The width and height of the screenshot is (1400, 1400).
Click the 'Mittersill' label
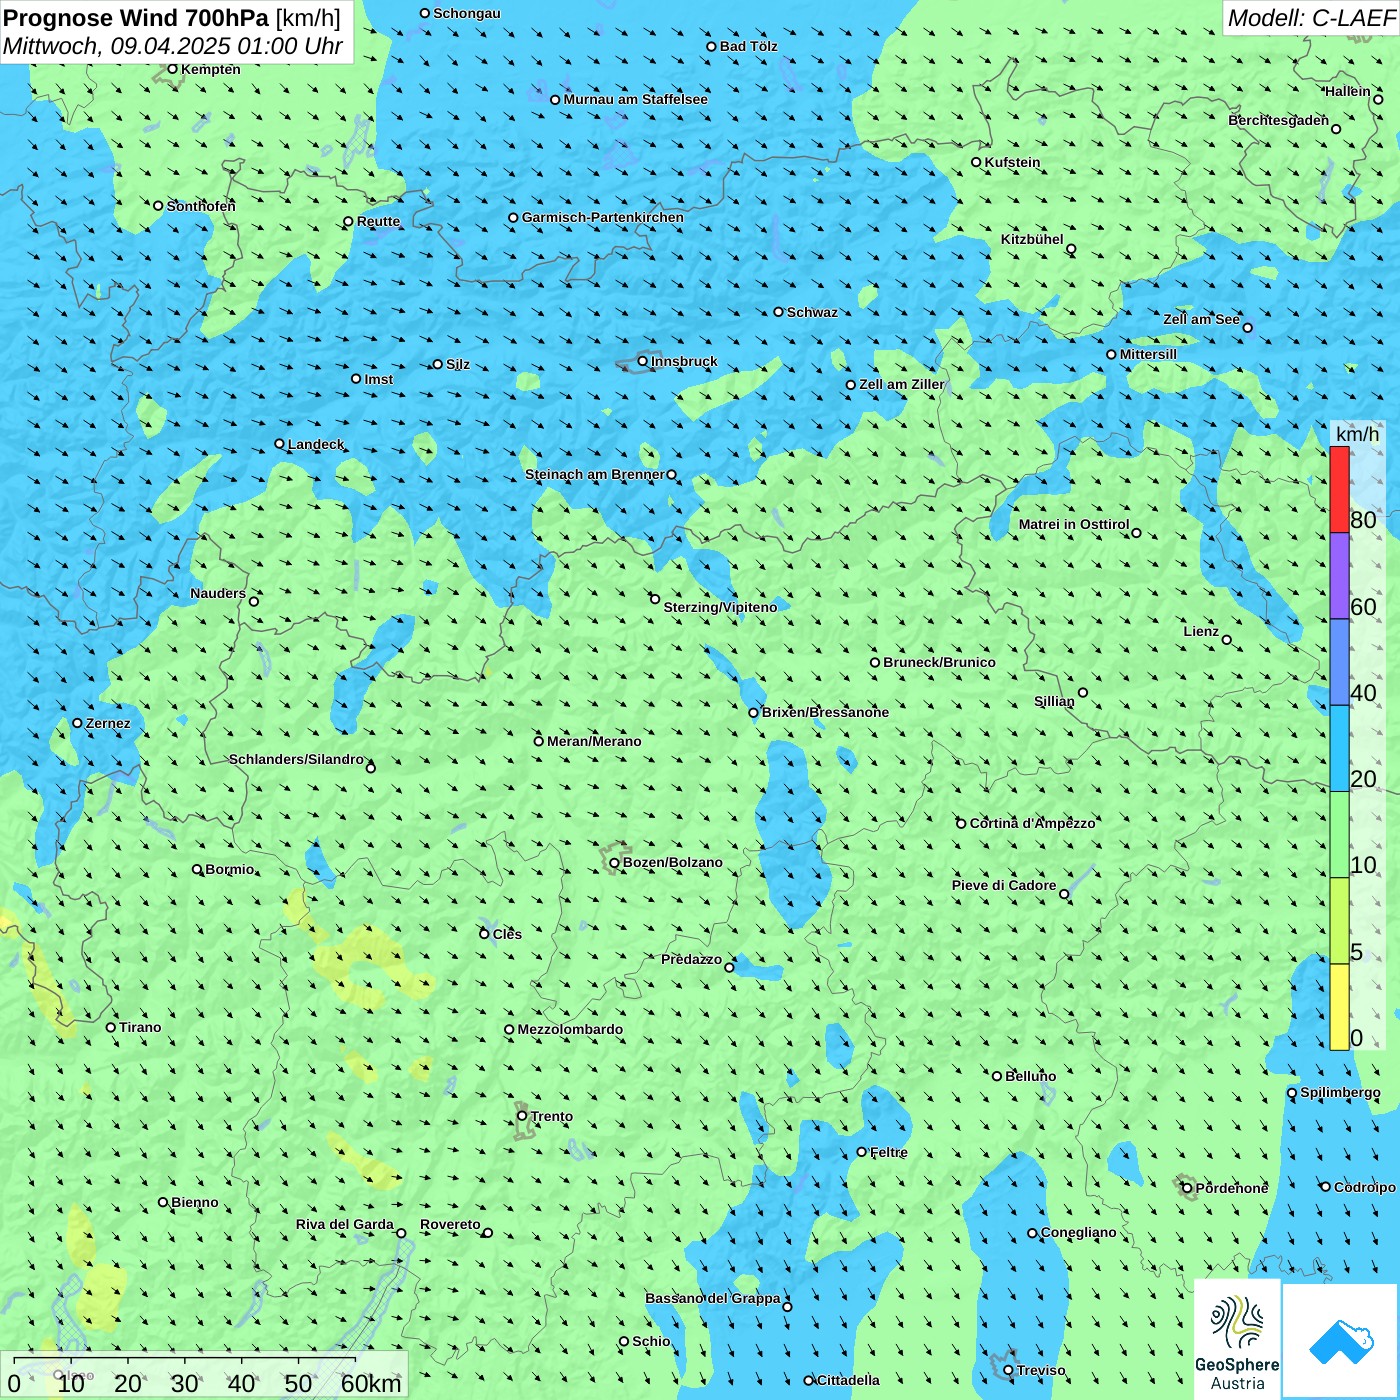click(1148, 354)
